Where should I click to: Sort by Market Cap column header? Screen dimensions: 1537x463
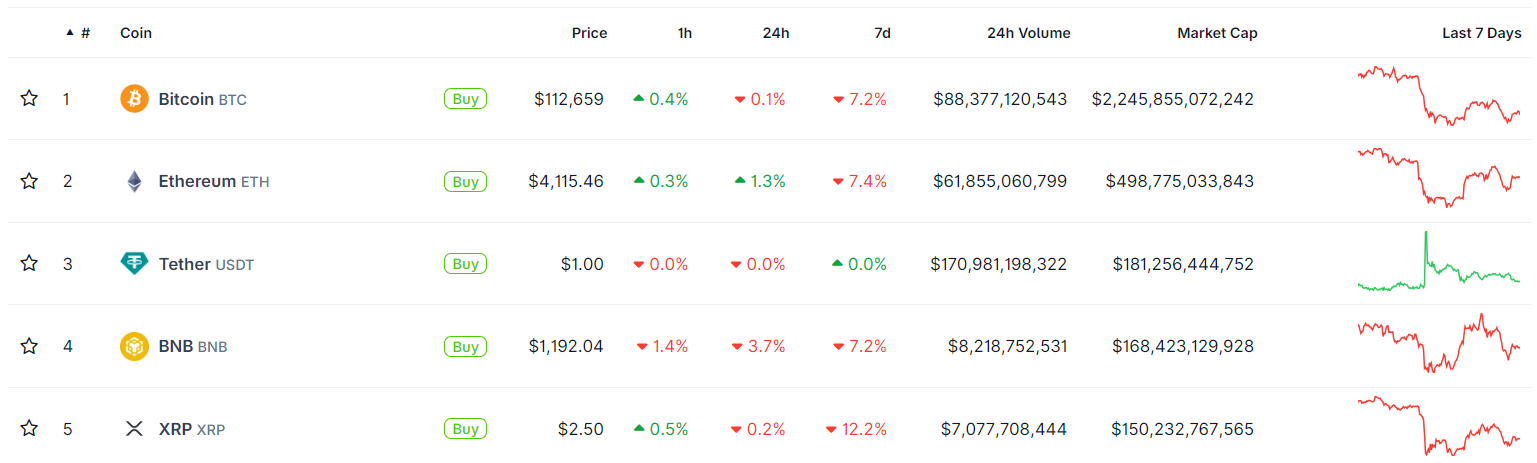[x=1217, y=33]
